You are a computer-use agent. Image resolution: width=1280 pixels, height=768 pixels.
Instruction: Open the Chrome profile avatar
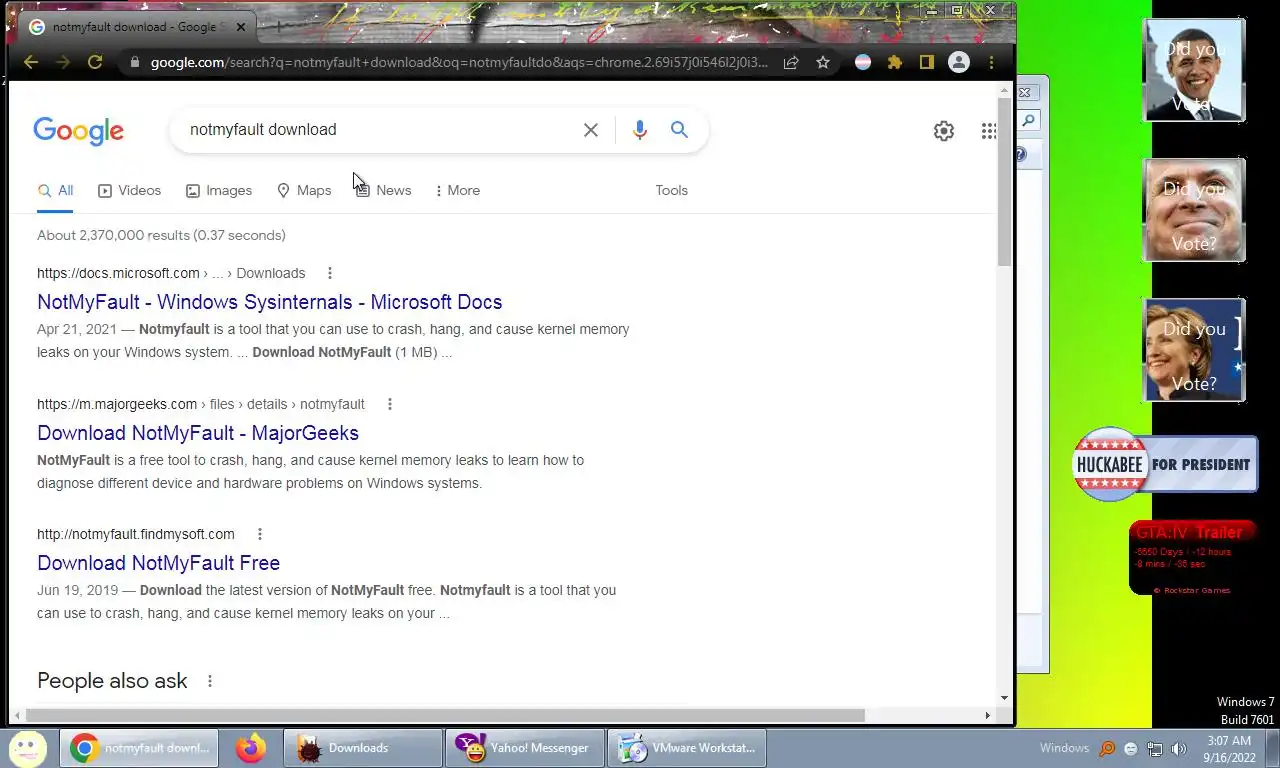959,62
